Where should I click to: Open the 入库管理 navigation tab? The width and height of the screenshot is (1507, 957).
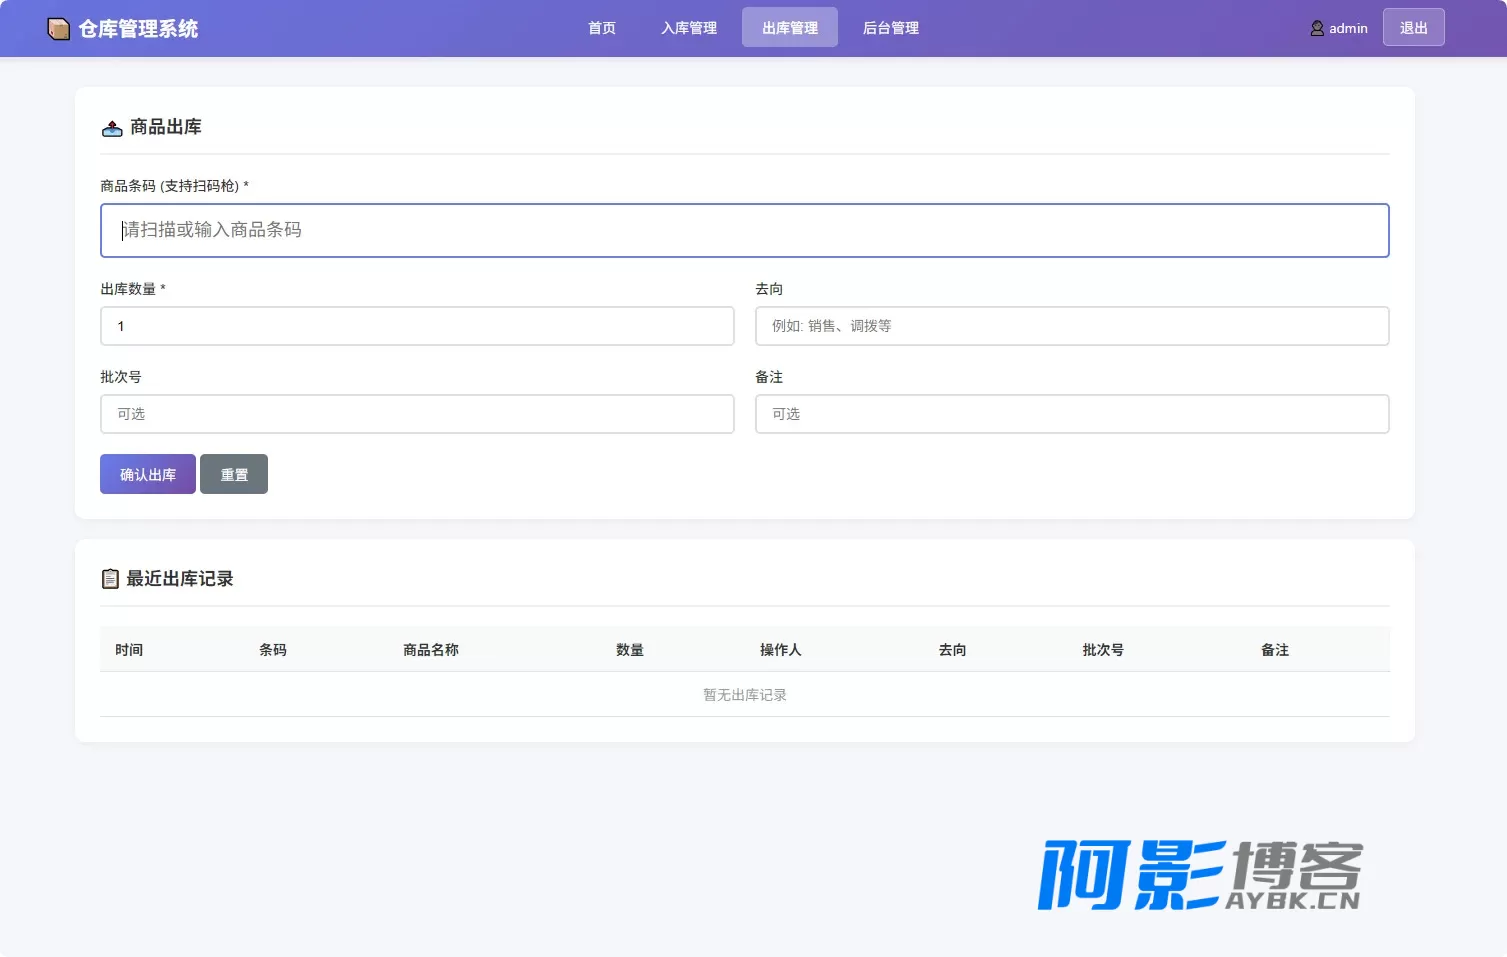[x=689, y=28]
